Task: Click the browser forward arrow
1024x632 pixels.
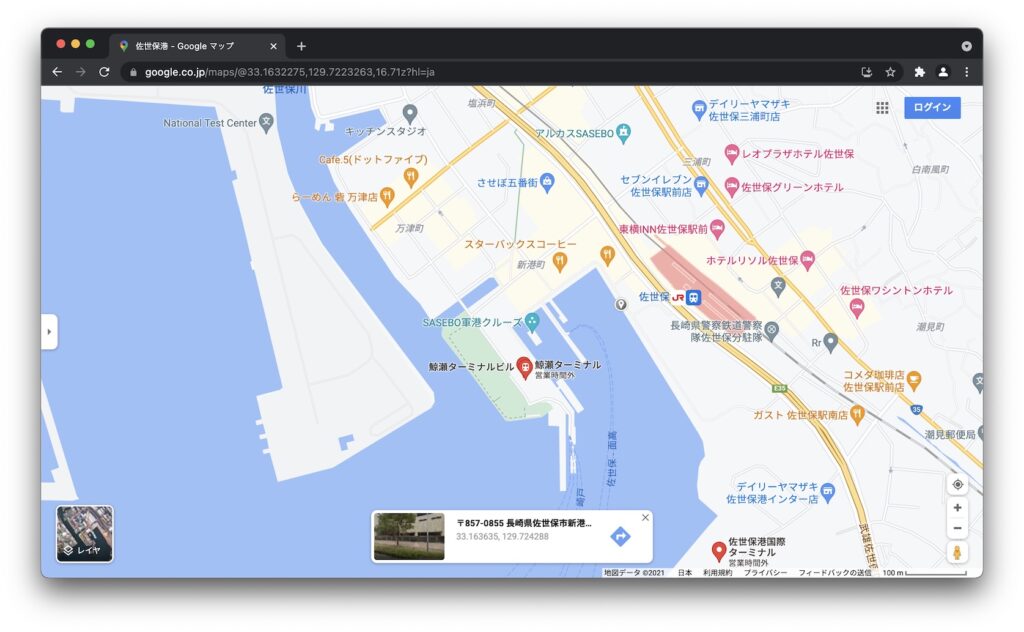Action: (80, 72)
